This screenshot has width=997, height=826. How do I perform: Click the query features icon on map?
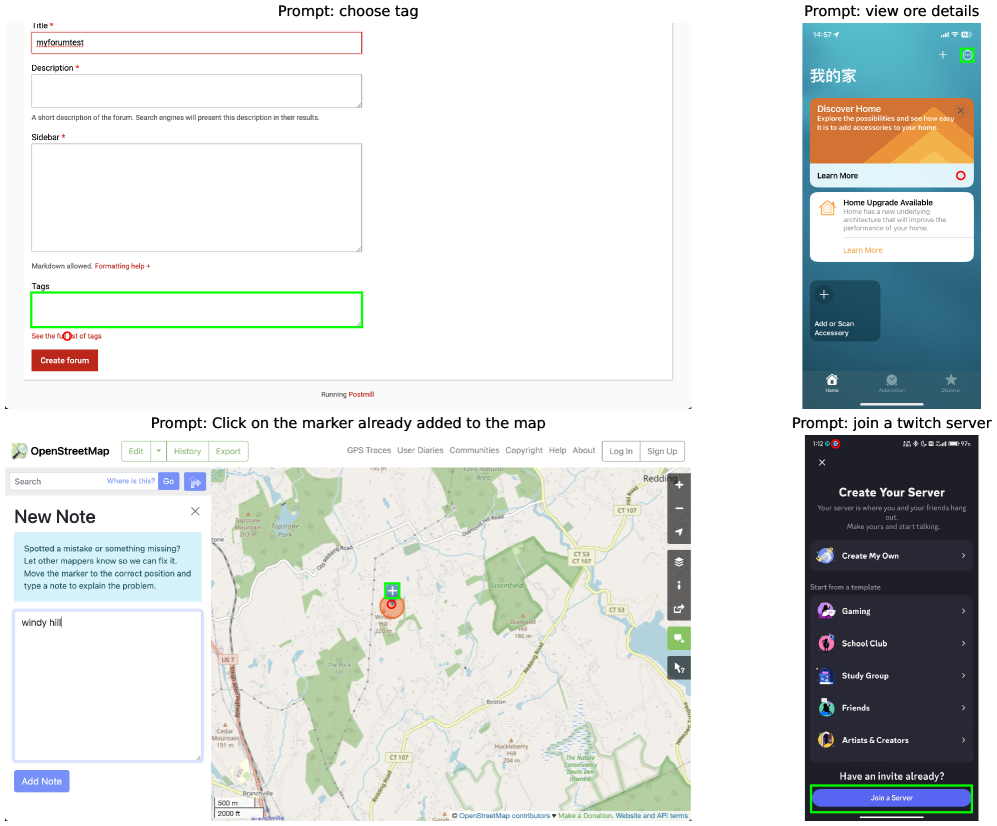click(x=678, y=668)
